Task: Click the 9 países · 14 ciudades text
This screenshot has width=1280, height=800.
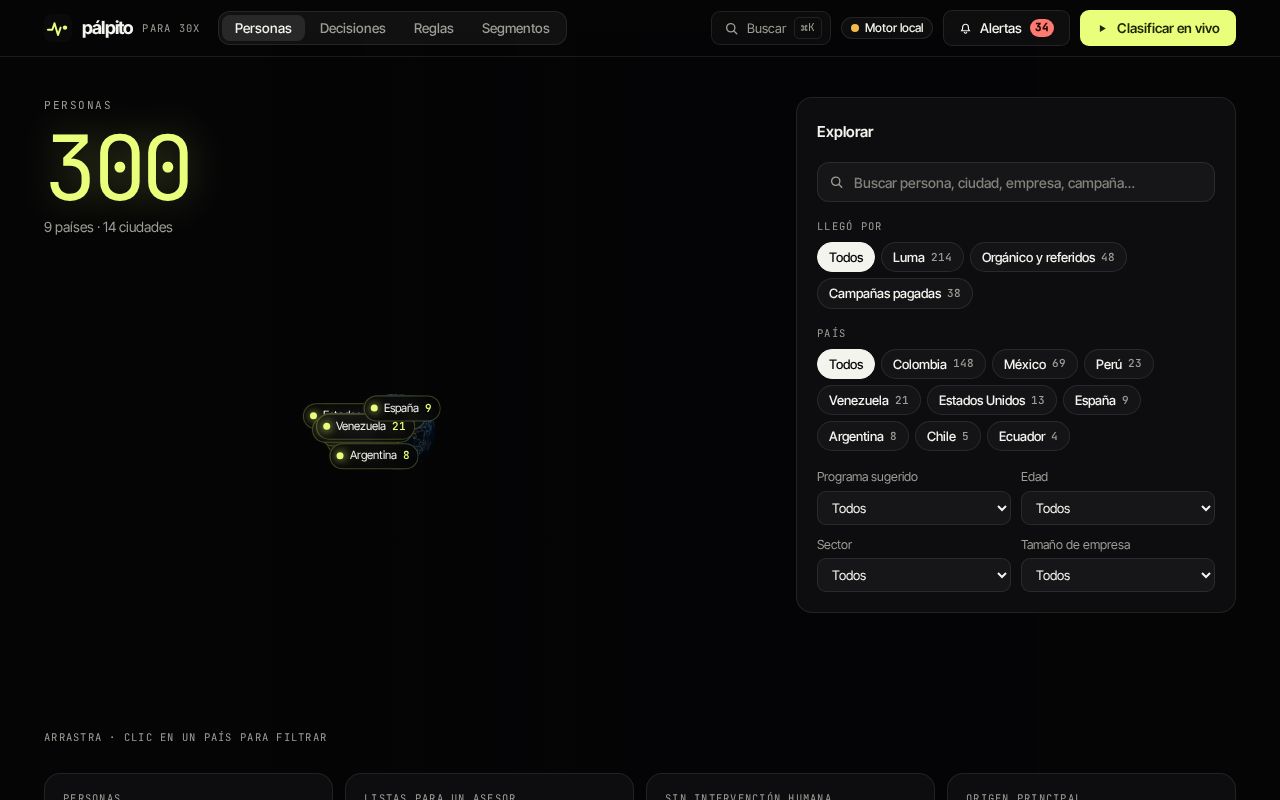Action: tap(108, 227)
